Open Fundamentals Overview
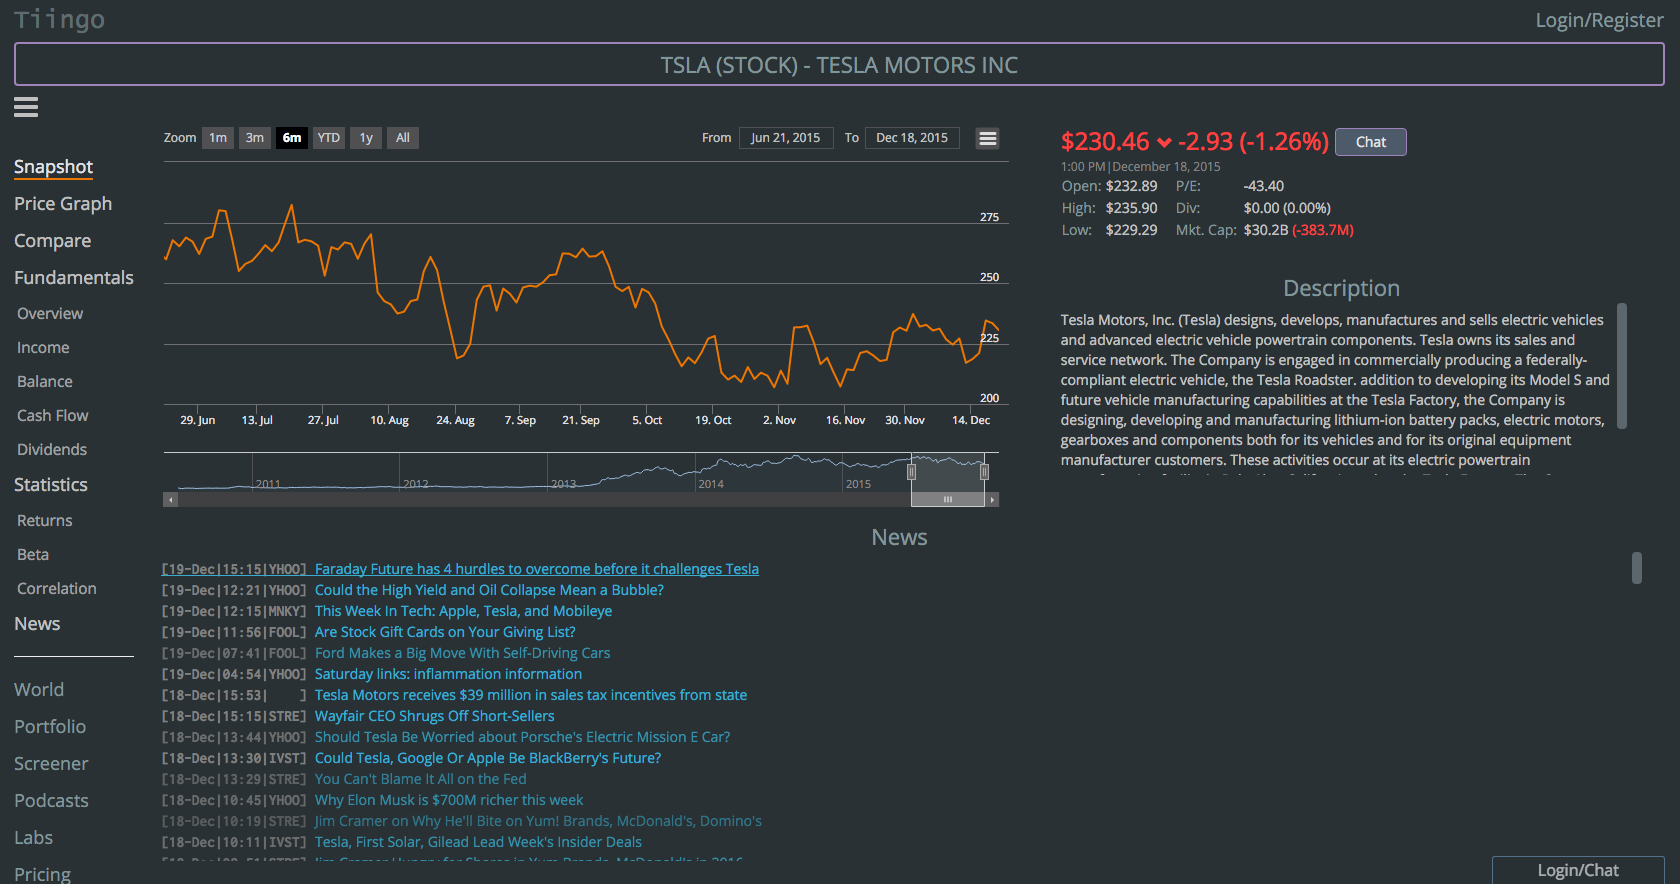Screen dimensions: 1680x884 point(50,314)
